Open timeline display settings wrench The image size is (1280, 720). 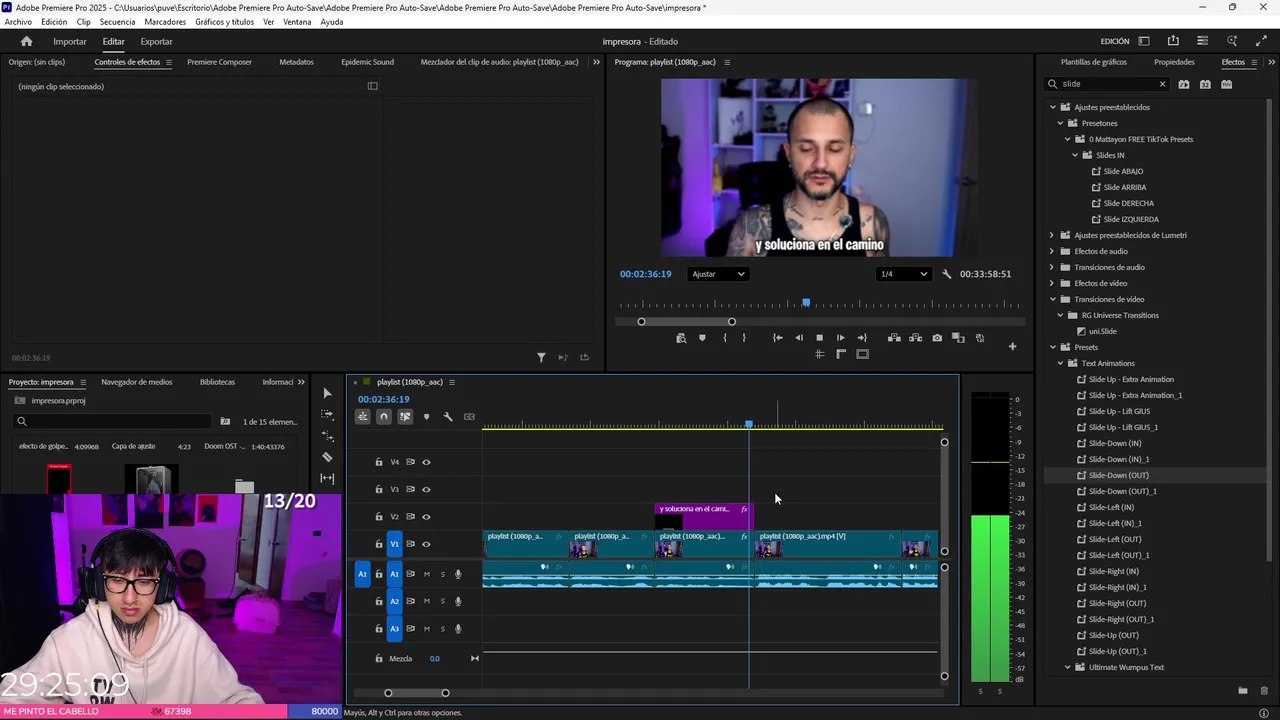[x=447, y=416]
